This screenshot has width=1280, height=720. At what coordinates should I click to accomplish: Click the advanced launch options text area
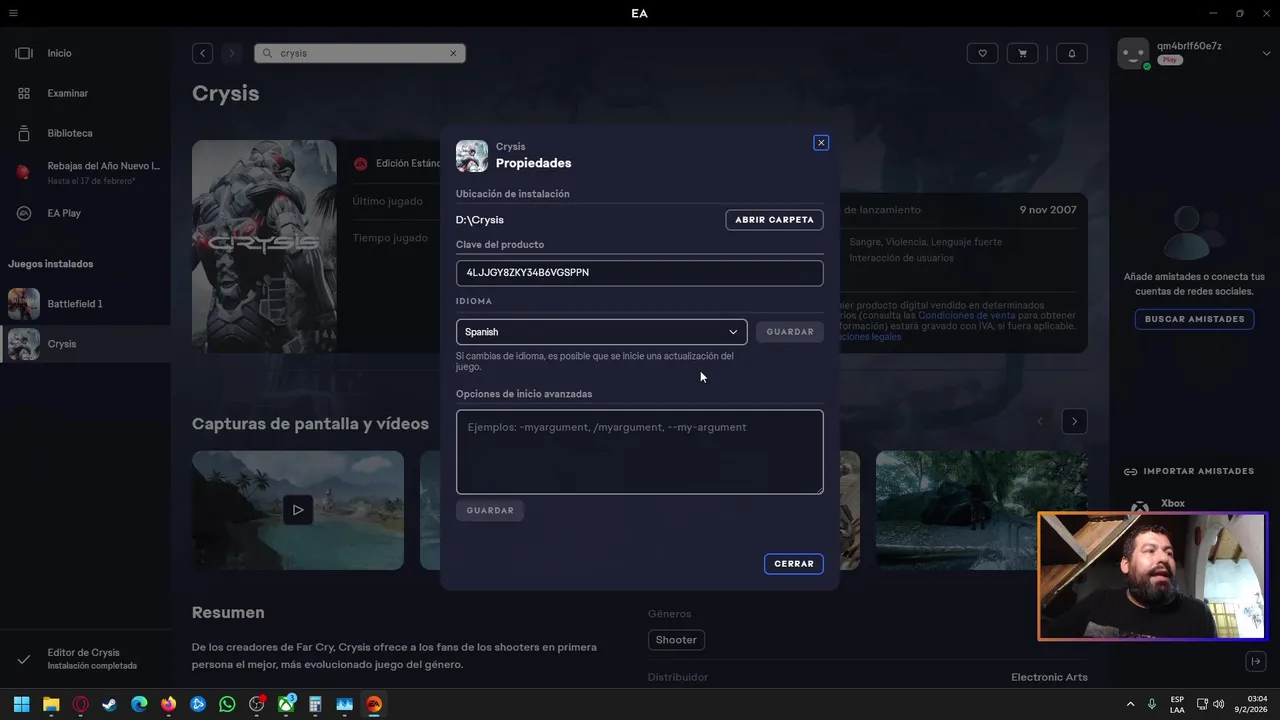(x=640, y=452)
